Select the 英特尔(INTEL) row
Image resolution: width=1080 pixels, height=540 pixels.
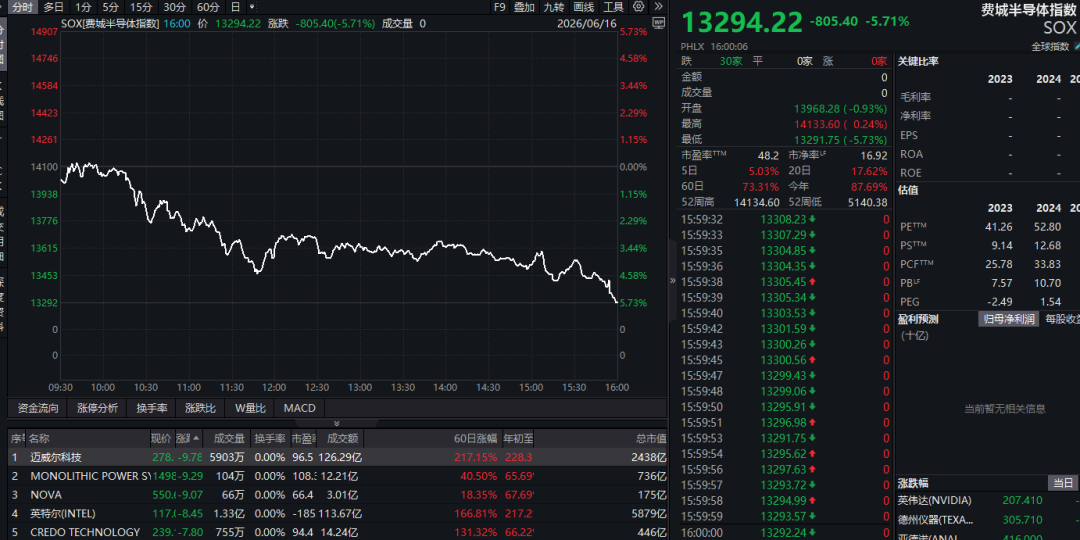click(x=338, y=513)
